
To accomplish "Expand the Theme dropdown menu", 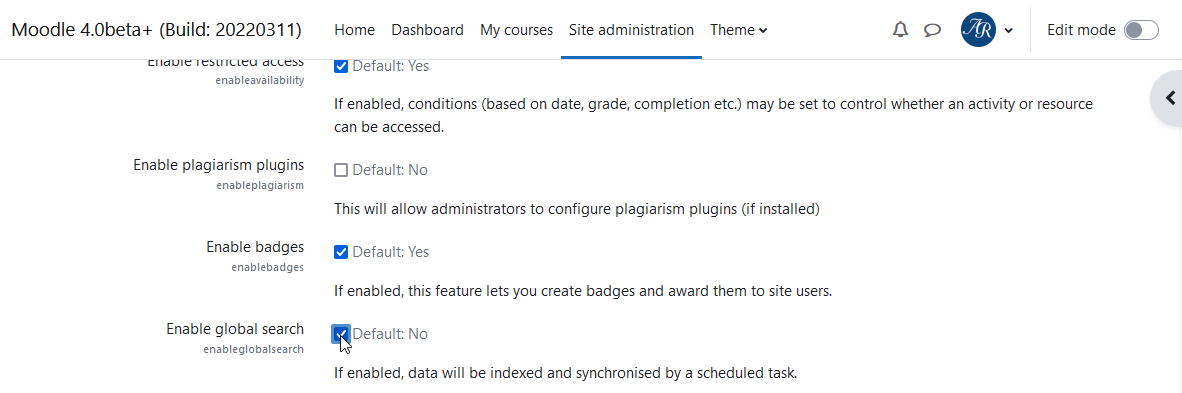I will (738, 30).
